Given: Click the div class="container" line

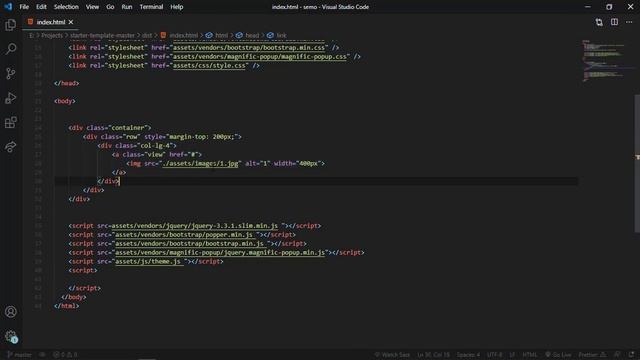Looking at the screenshot, I should click(x=110, y=128).
